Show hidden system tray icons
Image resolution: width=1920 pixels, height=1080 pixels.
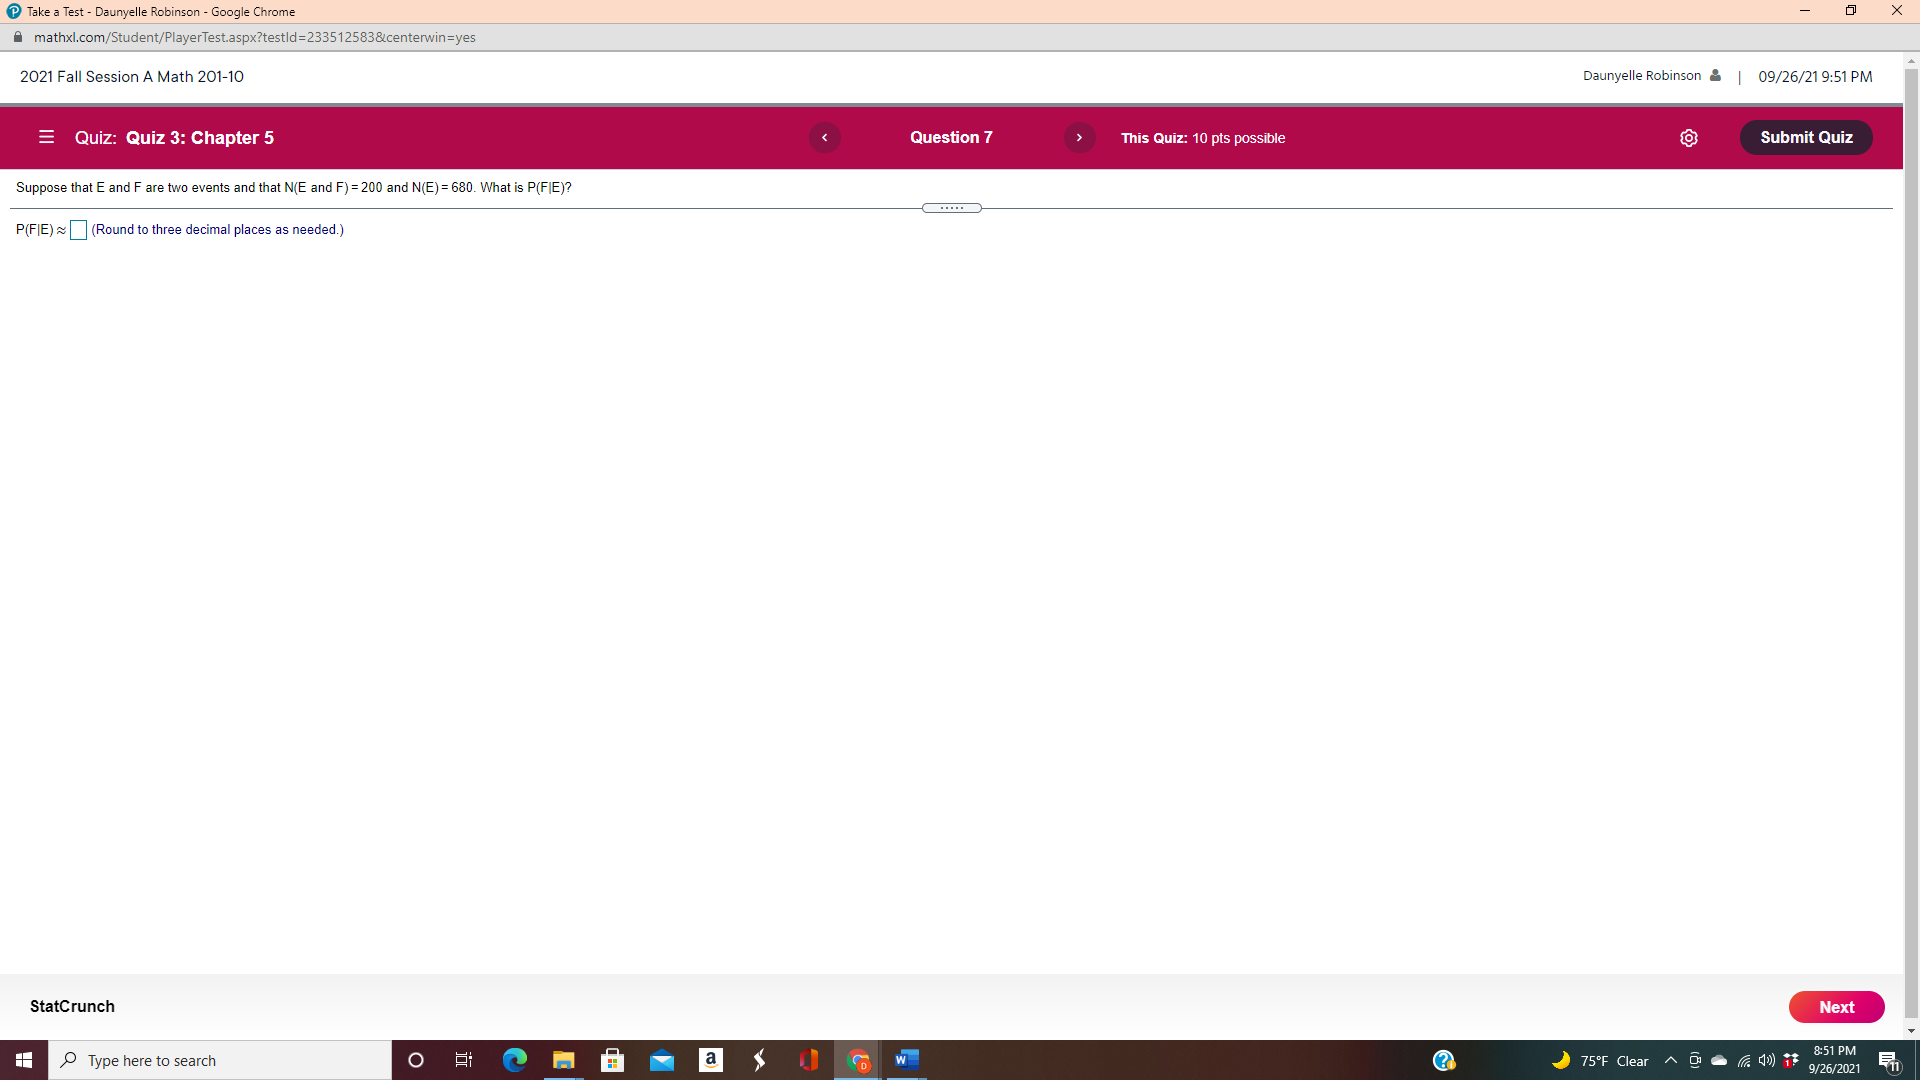click(1670, 1060)
